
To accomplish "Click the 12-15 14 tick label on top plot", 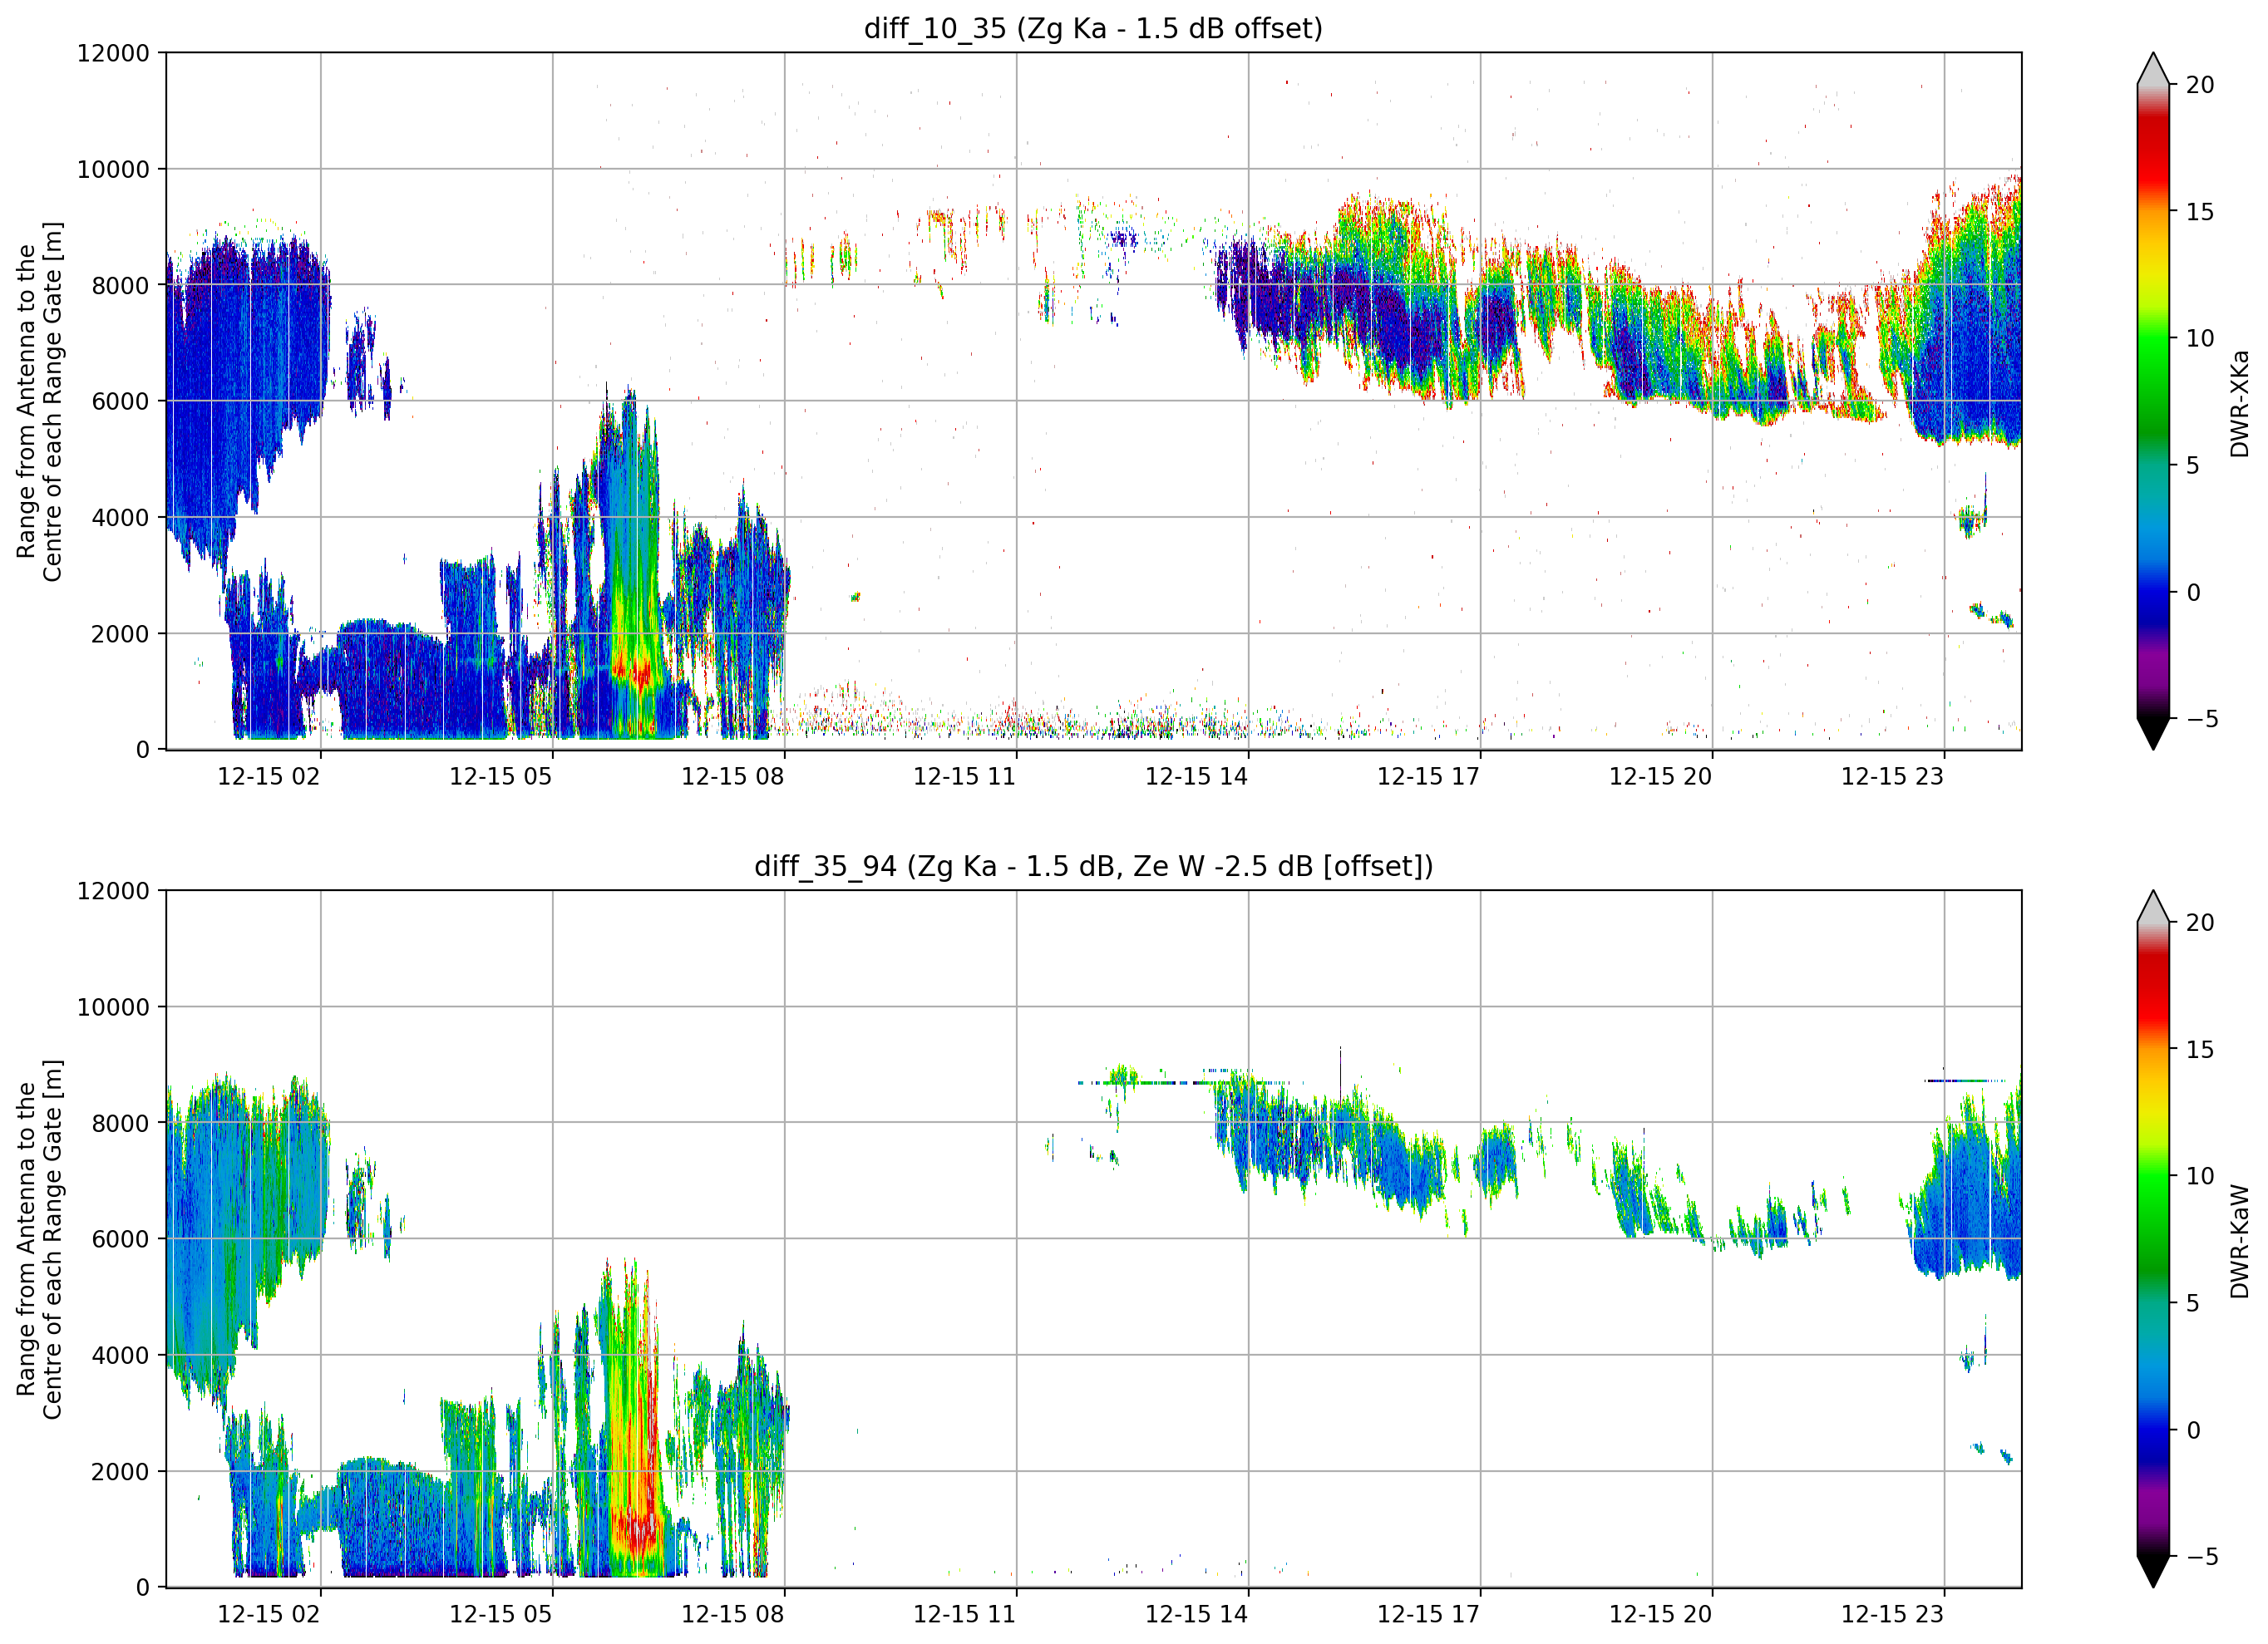I will pyautogui.click(x=1196, y=776).
